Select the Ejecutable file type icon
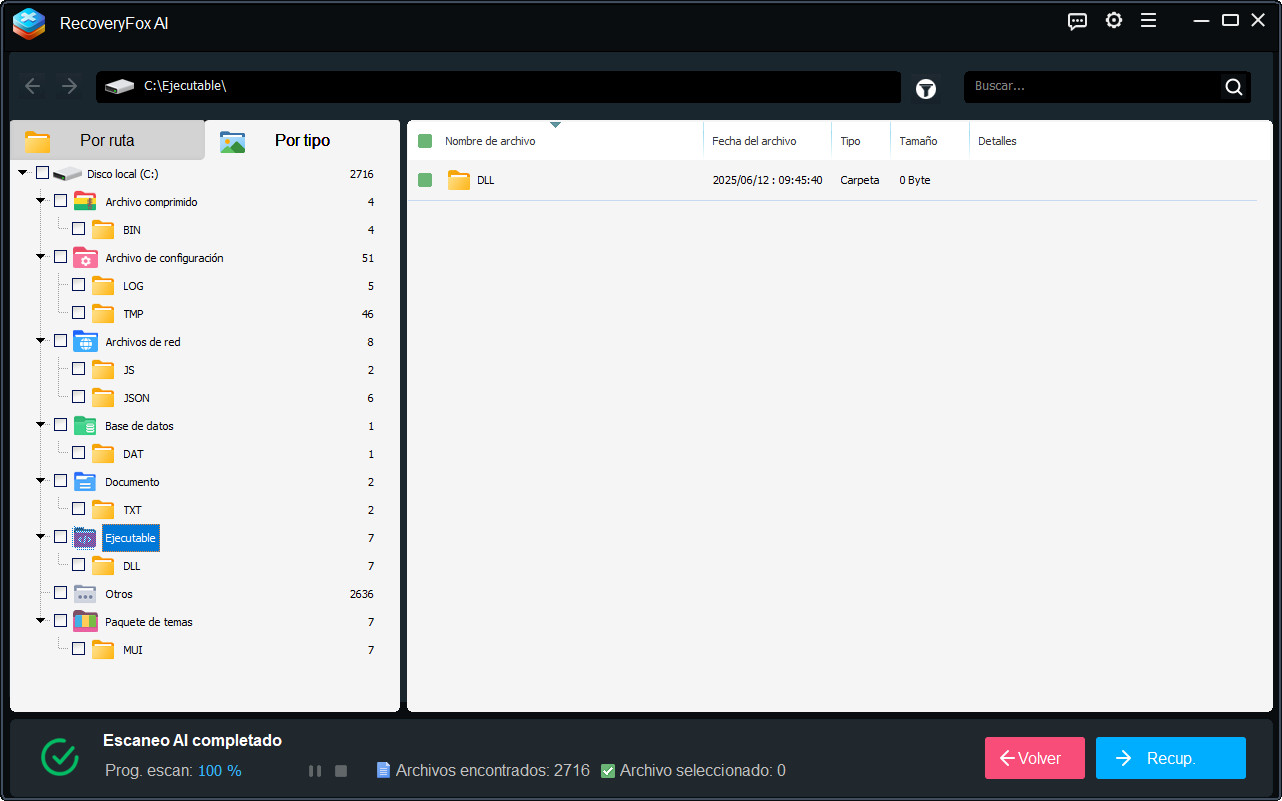1282x801 pixels. tap(85, 537)
